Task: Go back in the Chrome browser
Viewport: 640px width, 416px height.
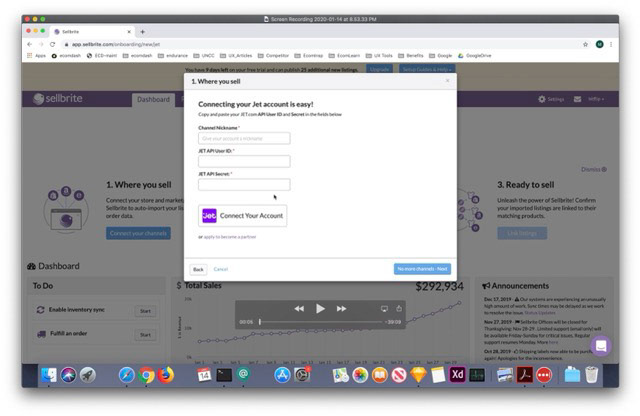Action: [29, 44]
